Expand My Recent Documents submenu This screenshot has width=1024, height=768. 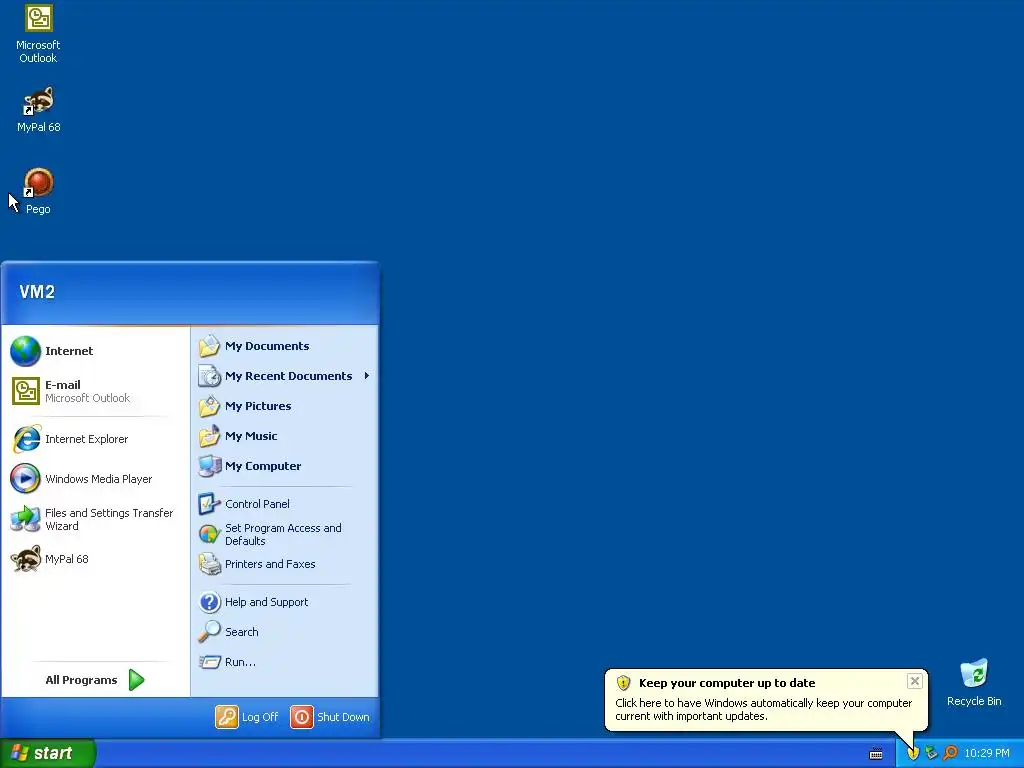[x=285, y=376]
